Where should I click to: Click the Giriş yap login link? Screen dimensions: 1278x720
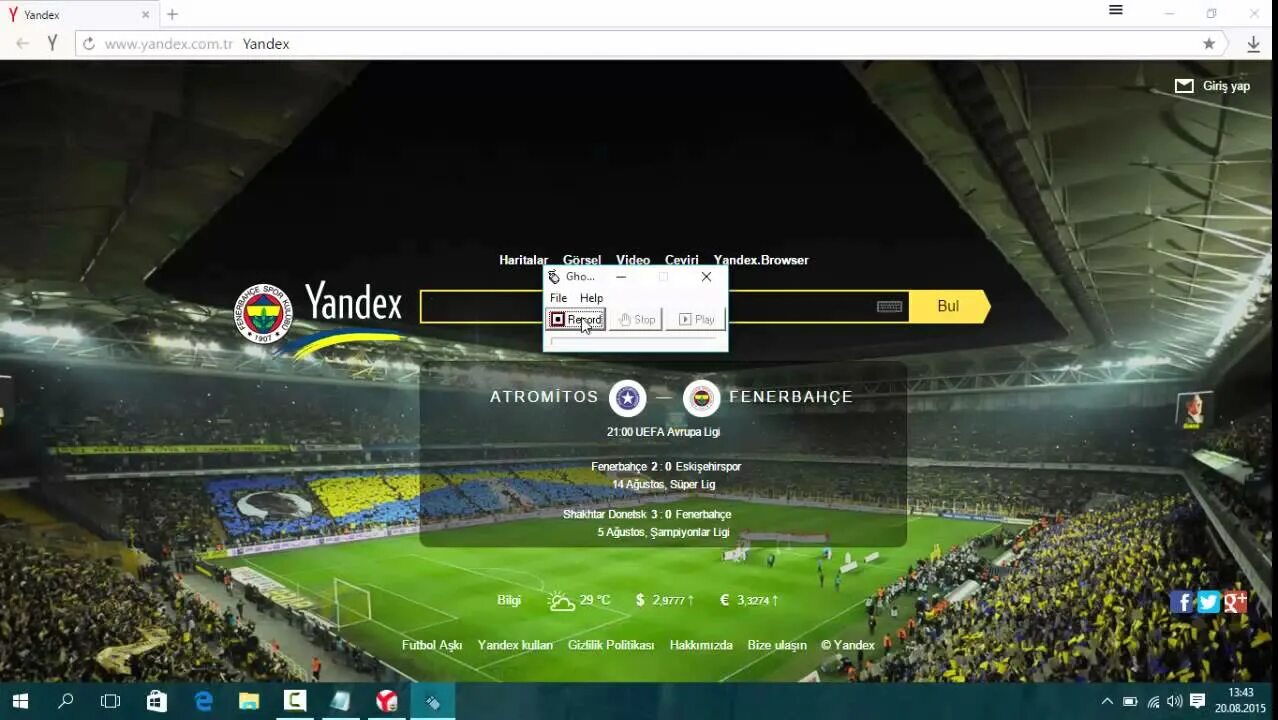(x=1226, y=86)
